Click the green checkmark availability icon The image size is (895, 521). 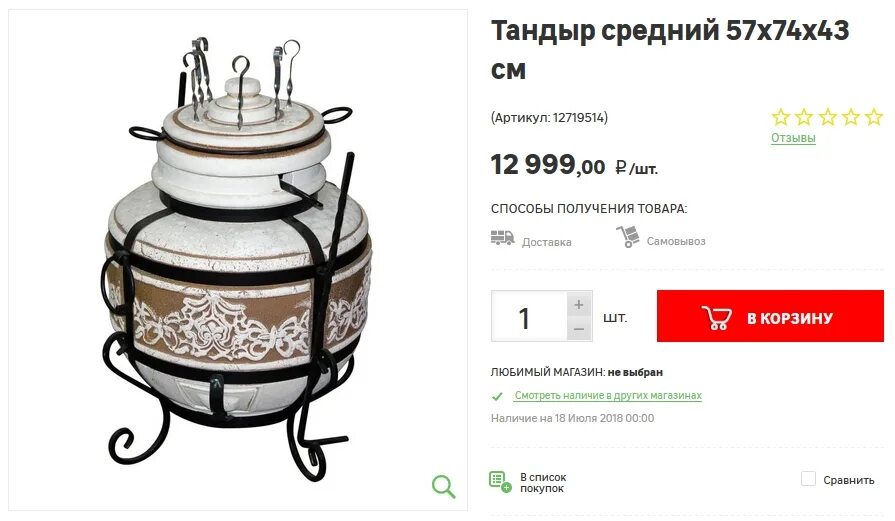point(498,395)
